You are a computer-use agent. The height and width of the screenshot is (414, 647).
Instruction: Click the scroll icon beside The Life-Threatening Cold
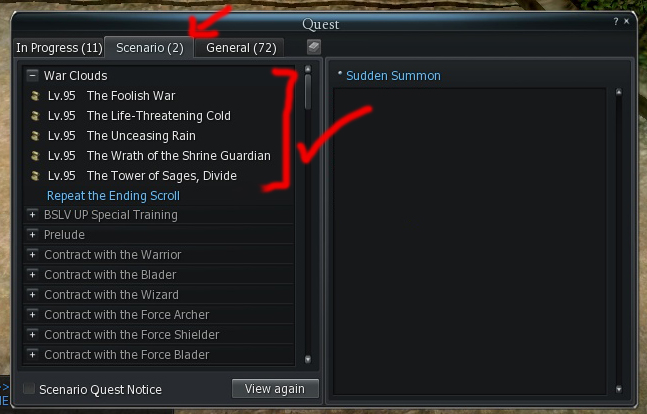coord(35,116)
